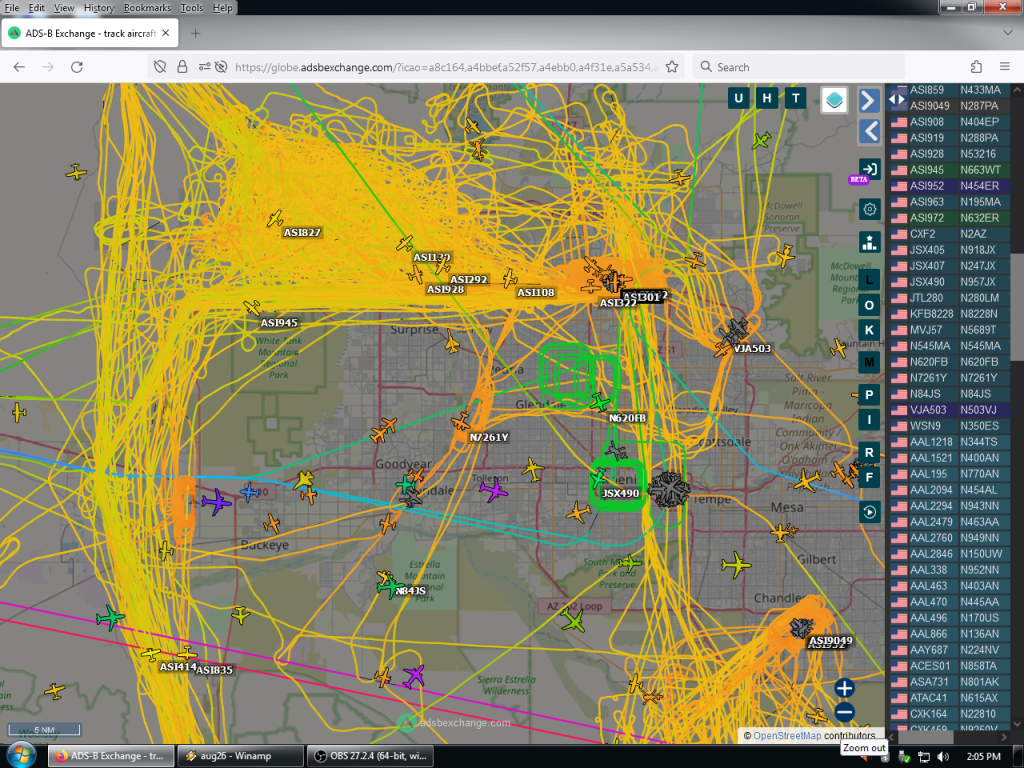Toggle the I map option
Screen dimensions: 1024x768
click(869, 419)
